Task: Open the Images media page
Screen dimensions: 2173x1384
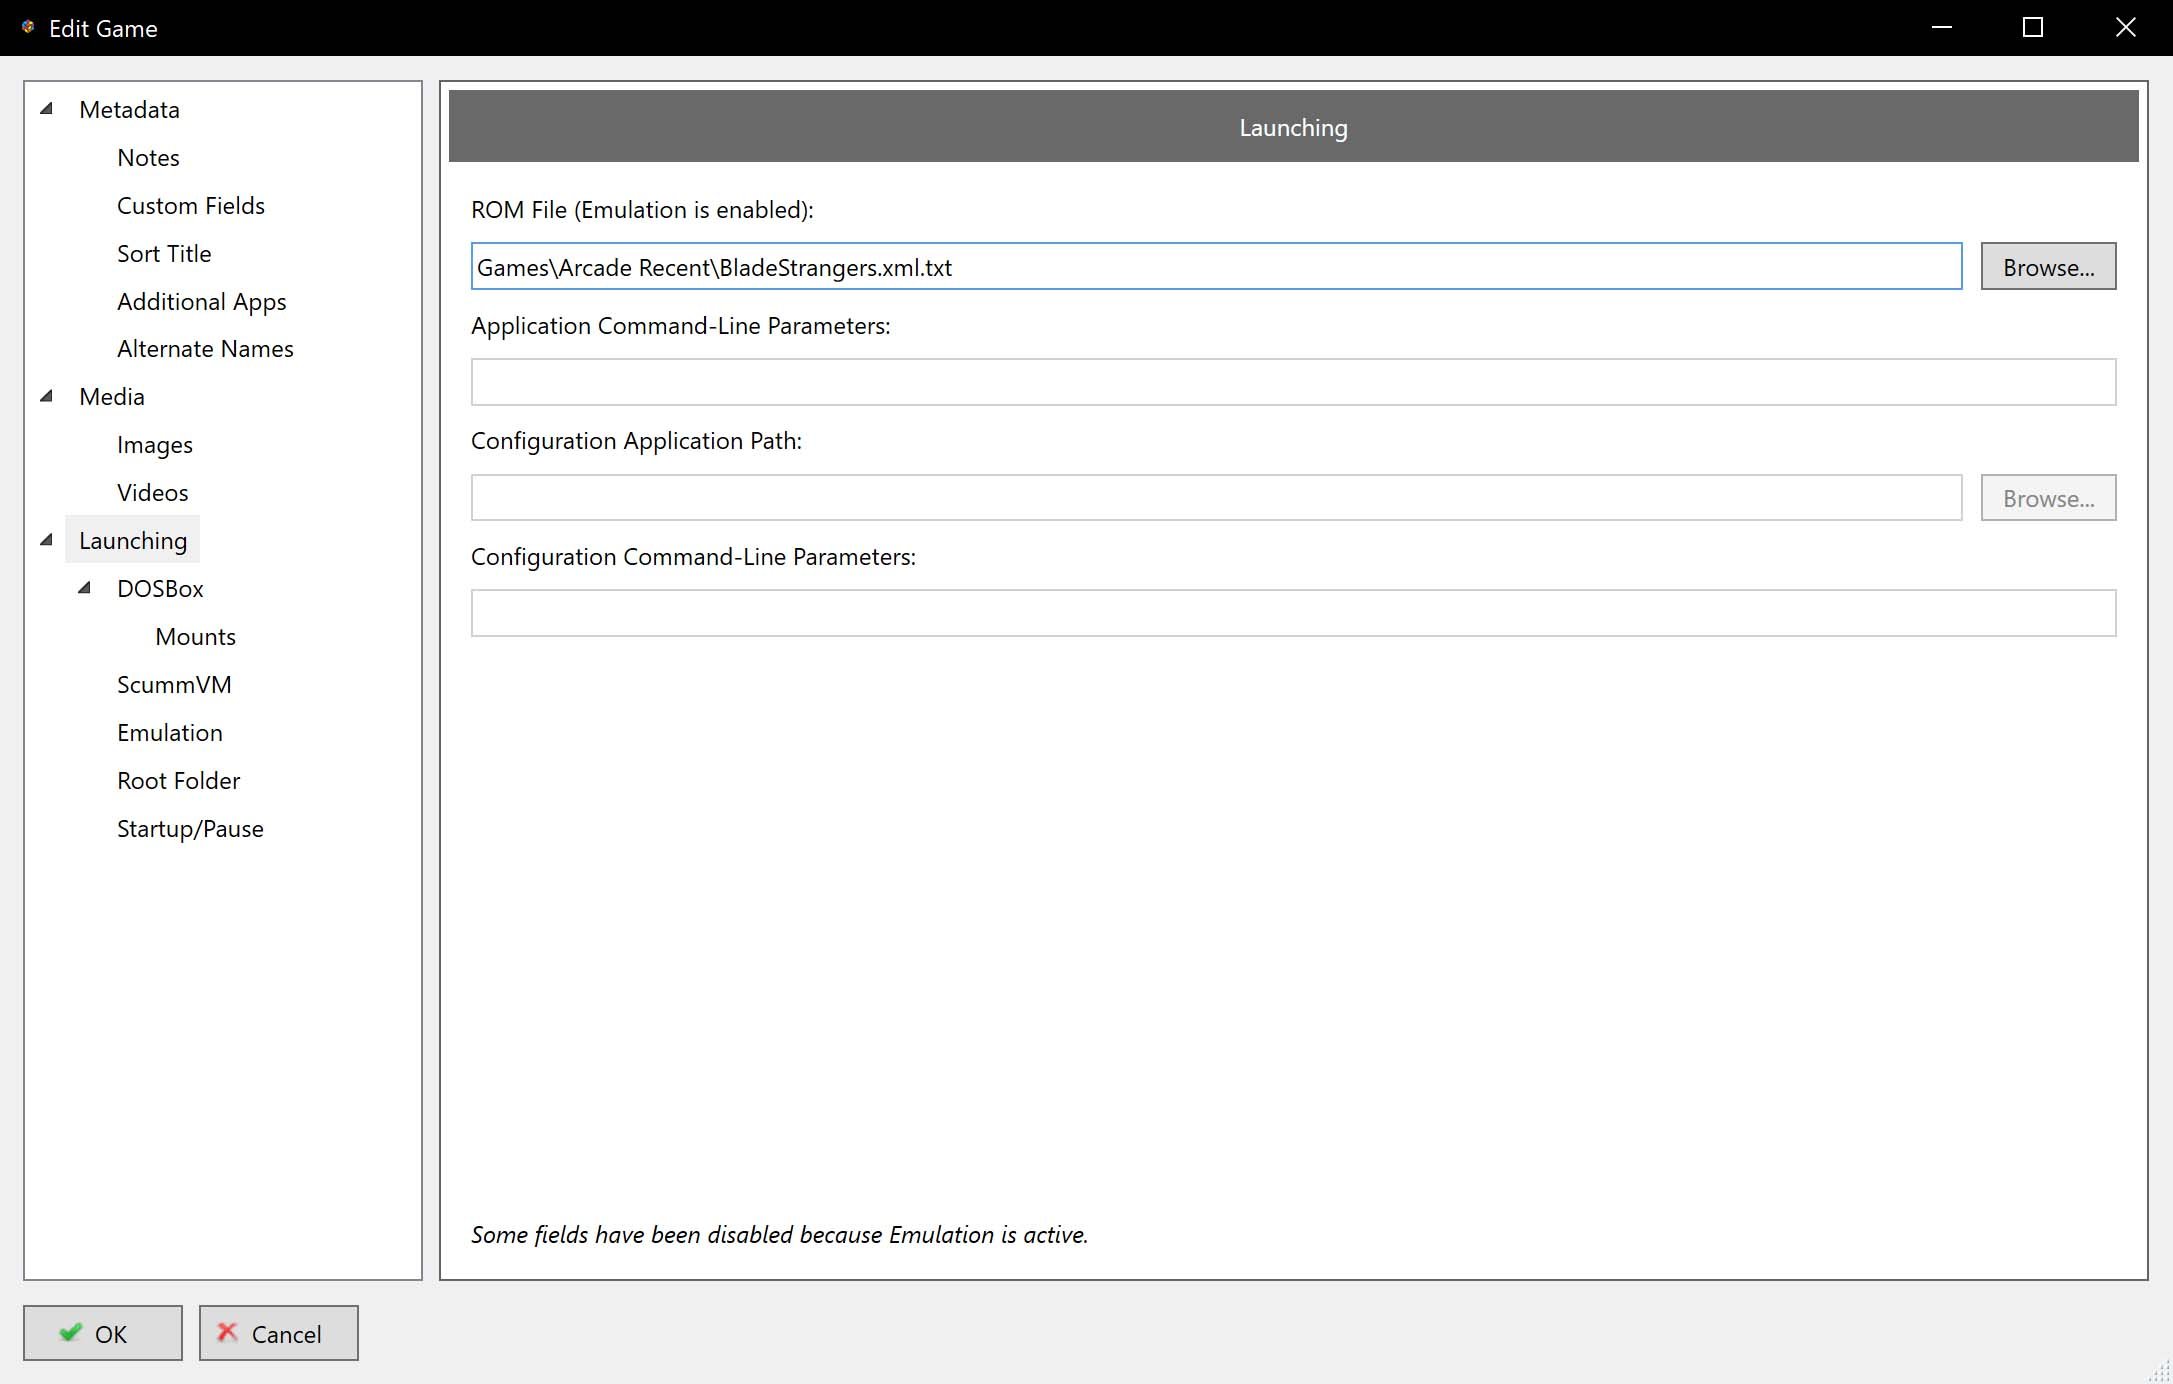Action: point(155,445)
